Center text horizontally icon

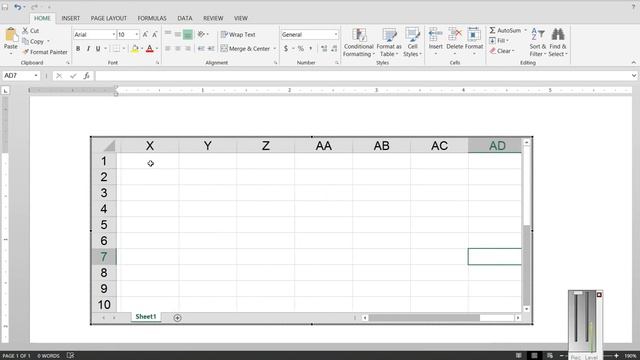tap(178, 49)
